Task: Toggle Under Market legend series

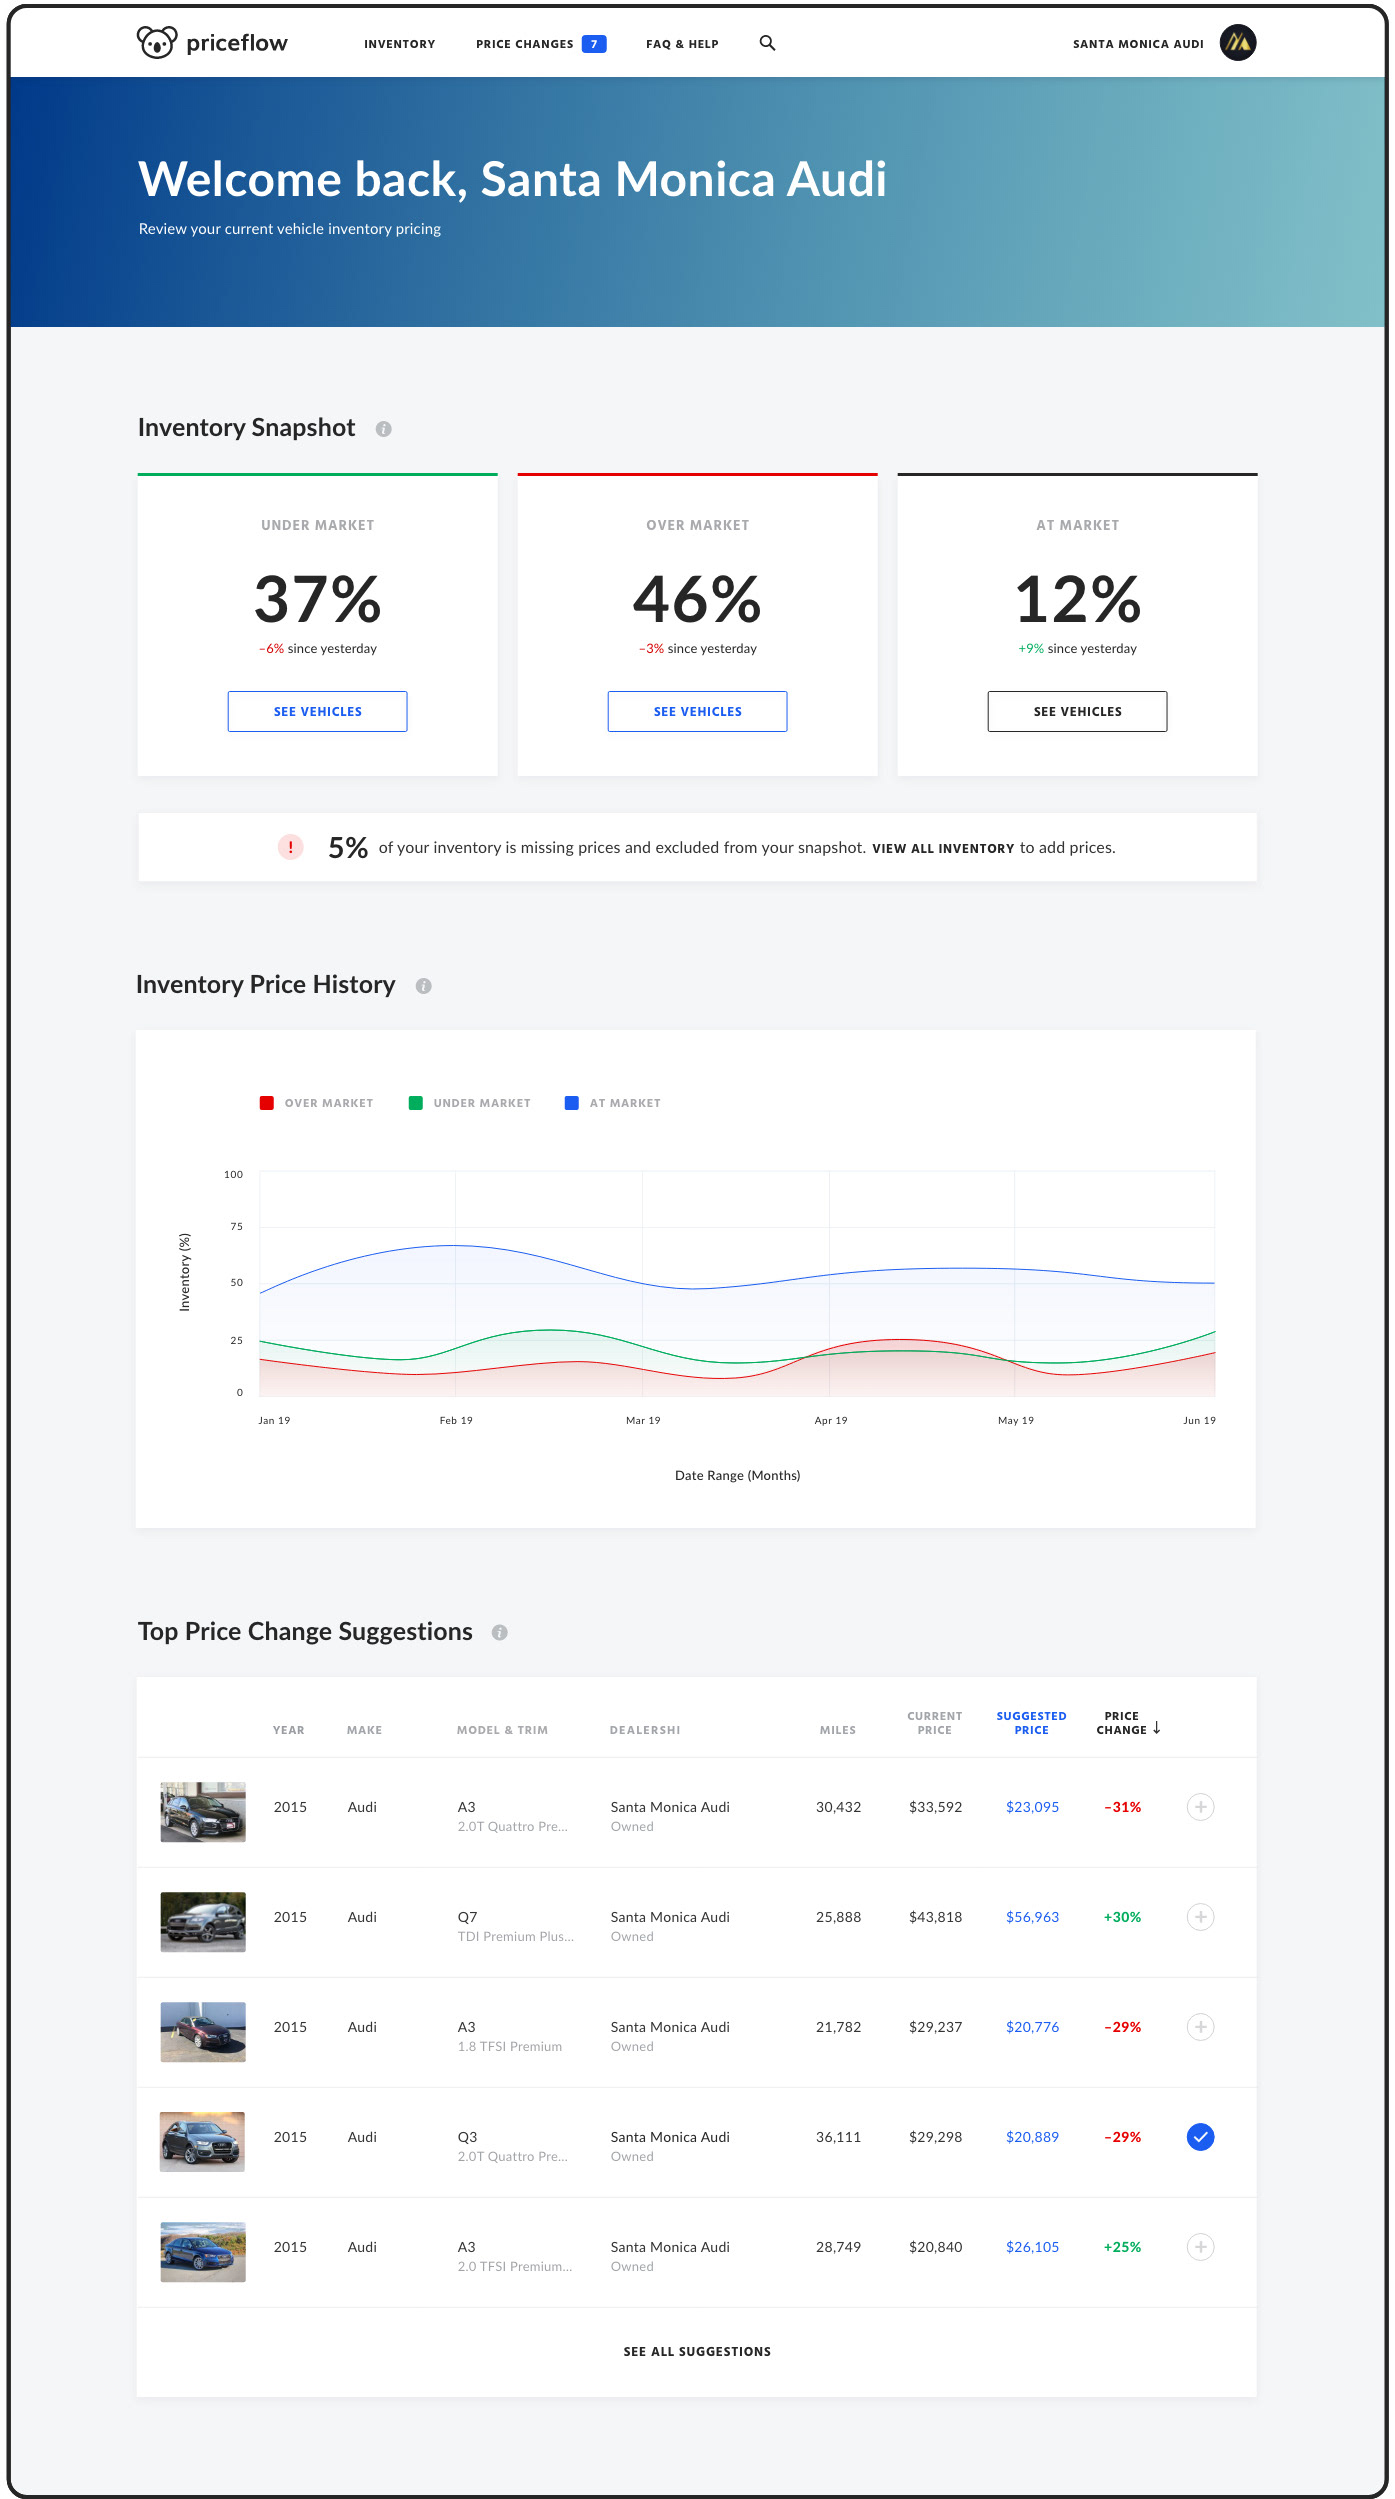Action: [x=469, y=1103]
